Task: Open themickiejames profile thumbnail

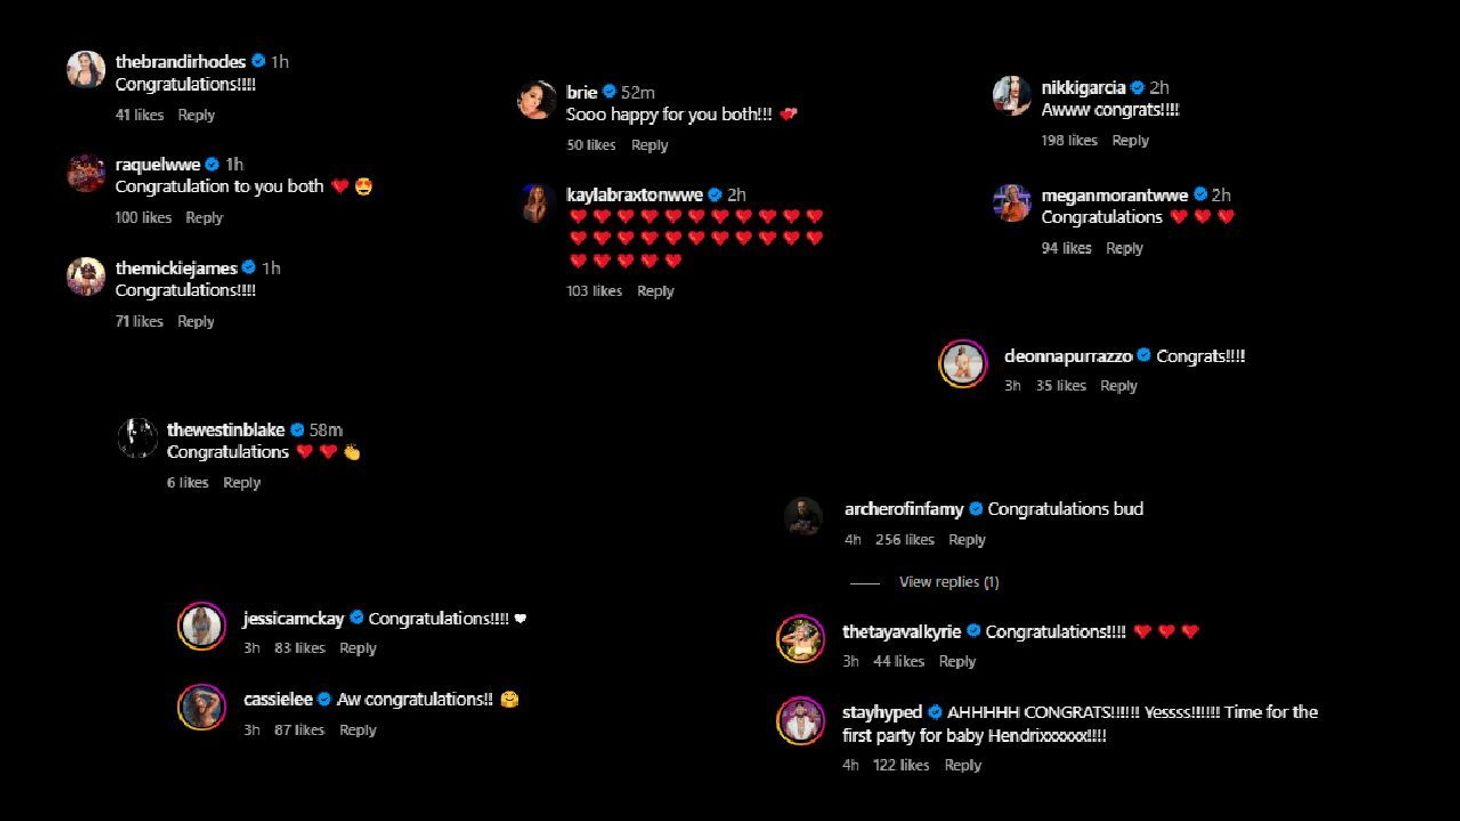Action: click(x=86, y=277)
